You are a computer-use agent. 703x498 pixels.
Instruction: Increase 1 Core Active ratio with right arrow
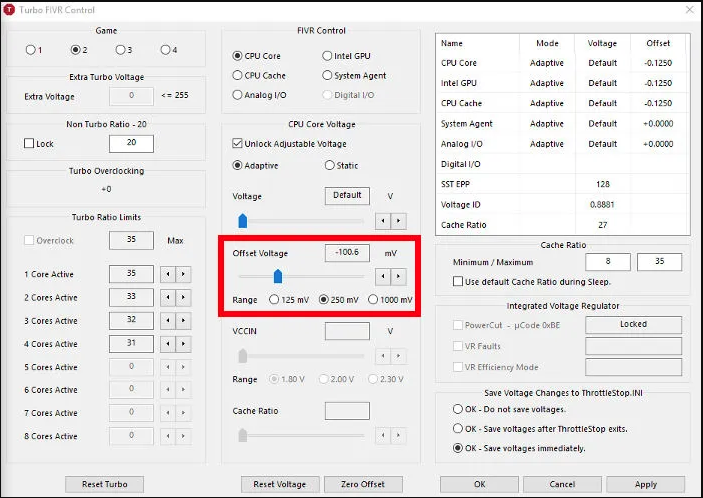point(183,274)
